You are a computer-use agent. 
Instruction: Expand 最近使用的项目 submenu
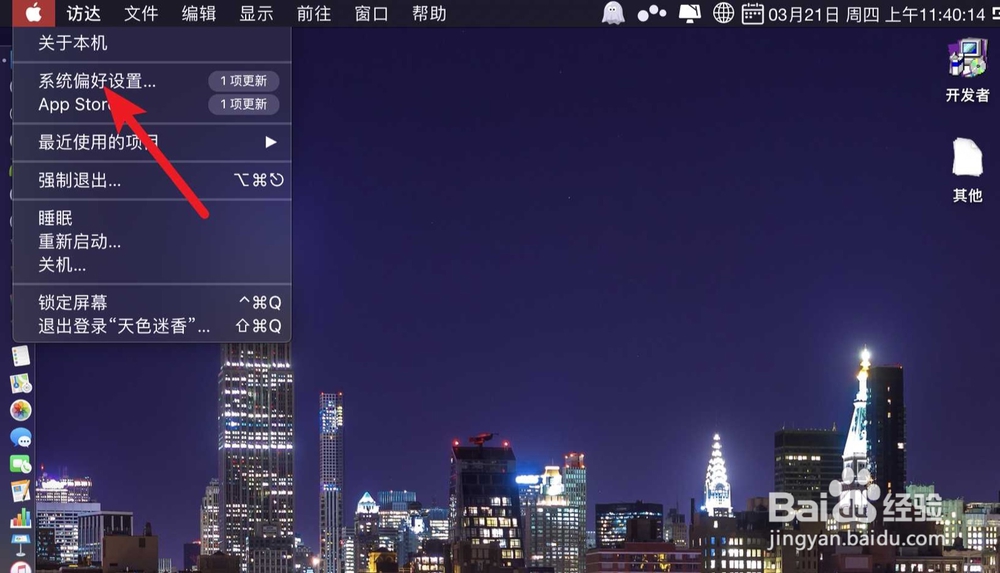(152, 142)
